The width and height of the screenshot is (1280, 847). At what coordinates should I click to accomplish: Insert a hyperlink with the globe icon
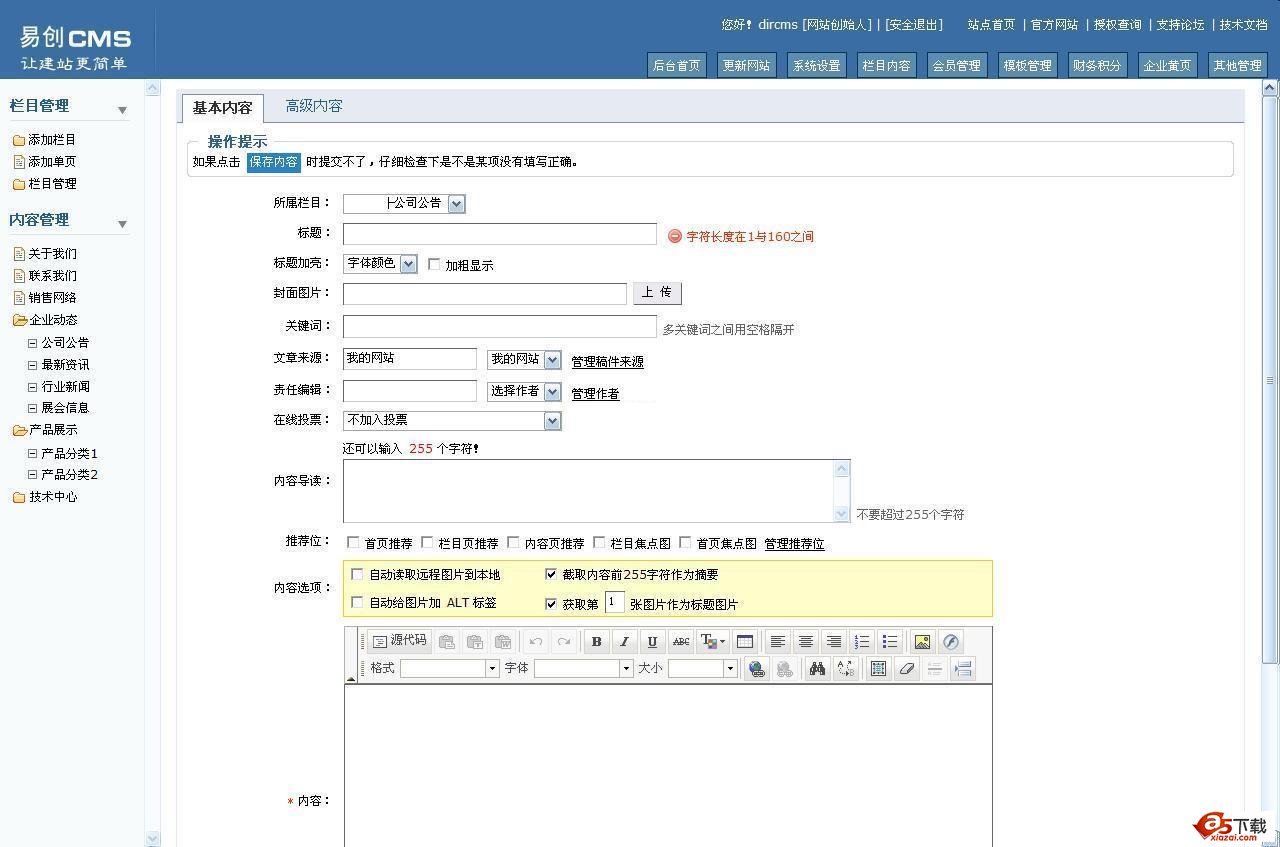click(x=757, y=669)
